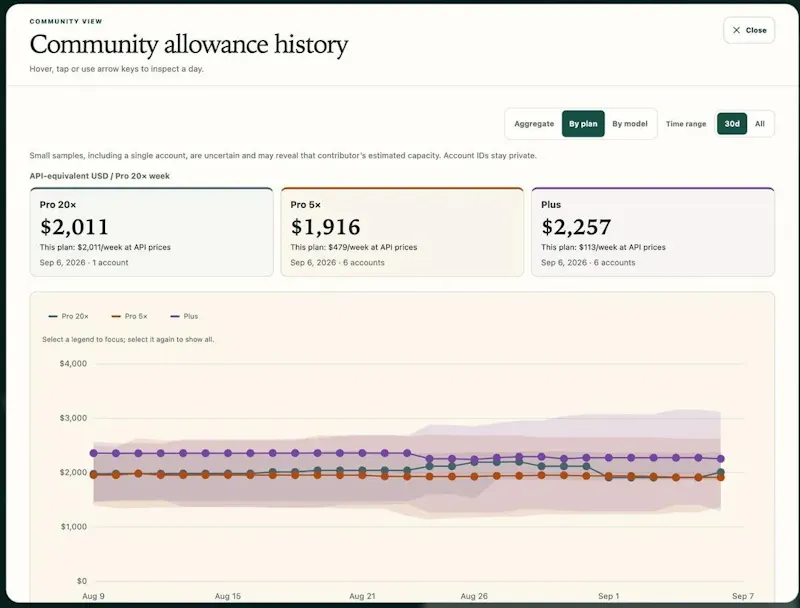Viewport: 800px width, 608px height.
Task: Select the By plan view
Action: pos(583,124)
